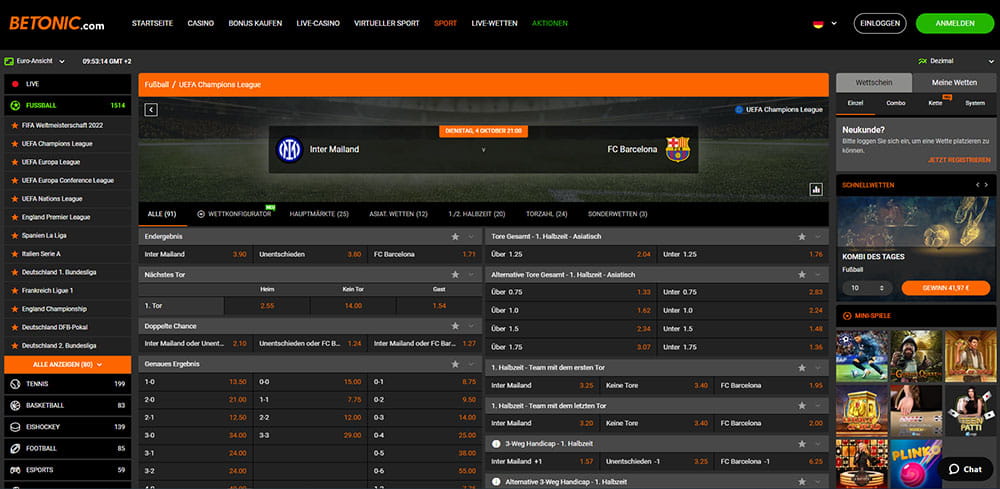Show next Schnellwetten with right arrow
The width and height of the screenshot is (1000, 489).
click(988, 185)
